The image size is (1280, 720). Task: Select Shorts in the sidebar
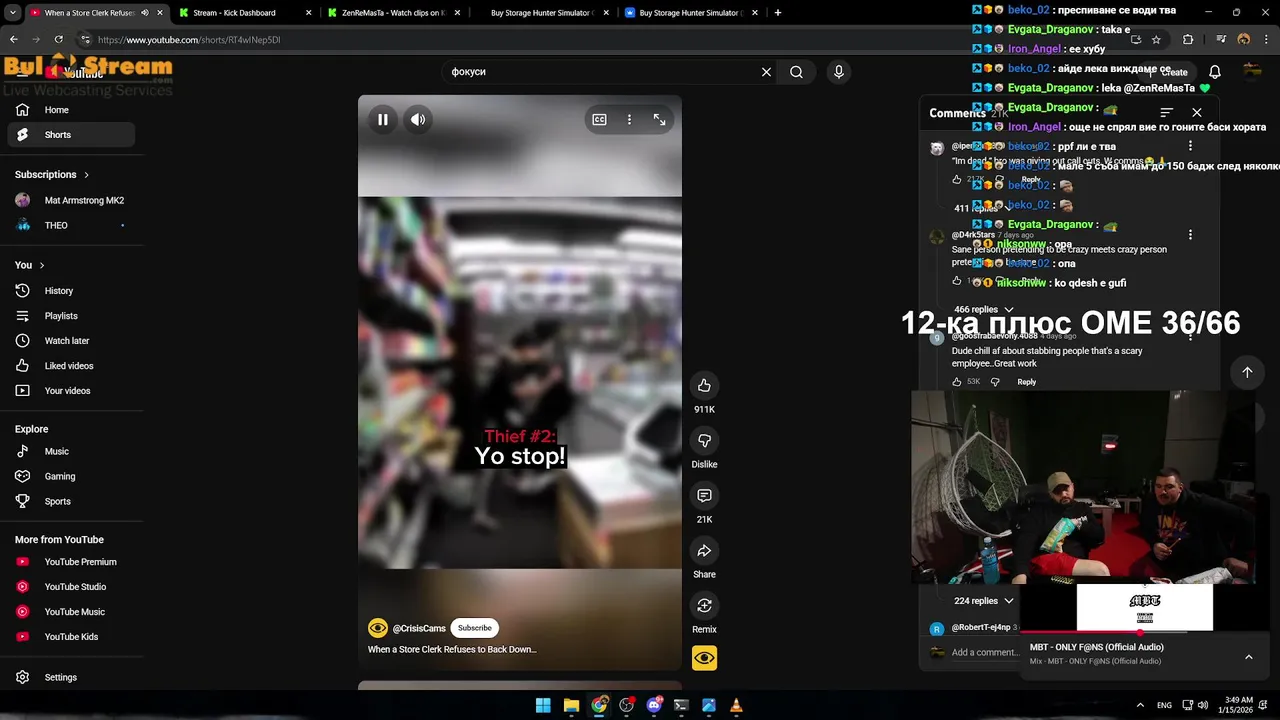70,135
